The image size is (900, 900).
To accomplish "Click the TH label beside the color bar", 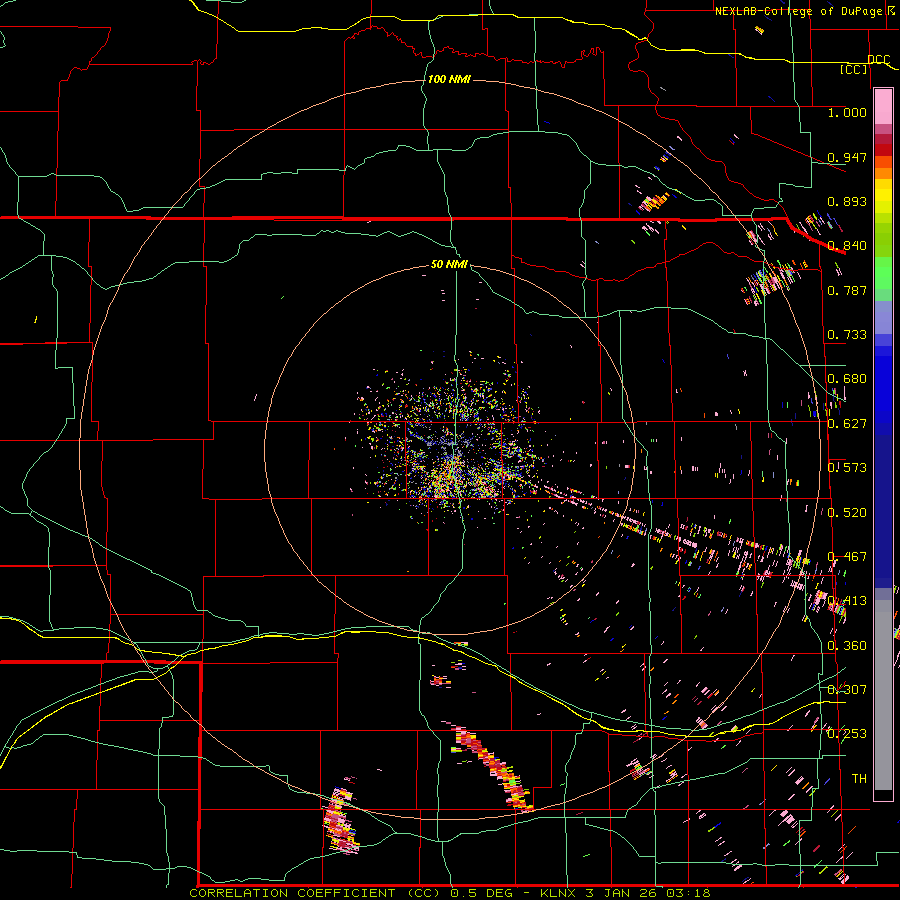I will pos(859,779).
